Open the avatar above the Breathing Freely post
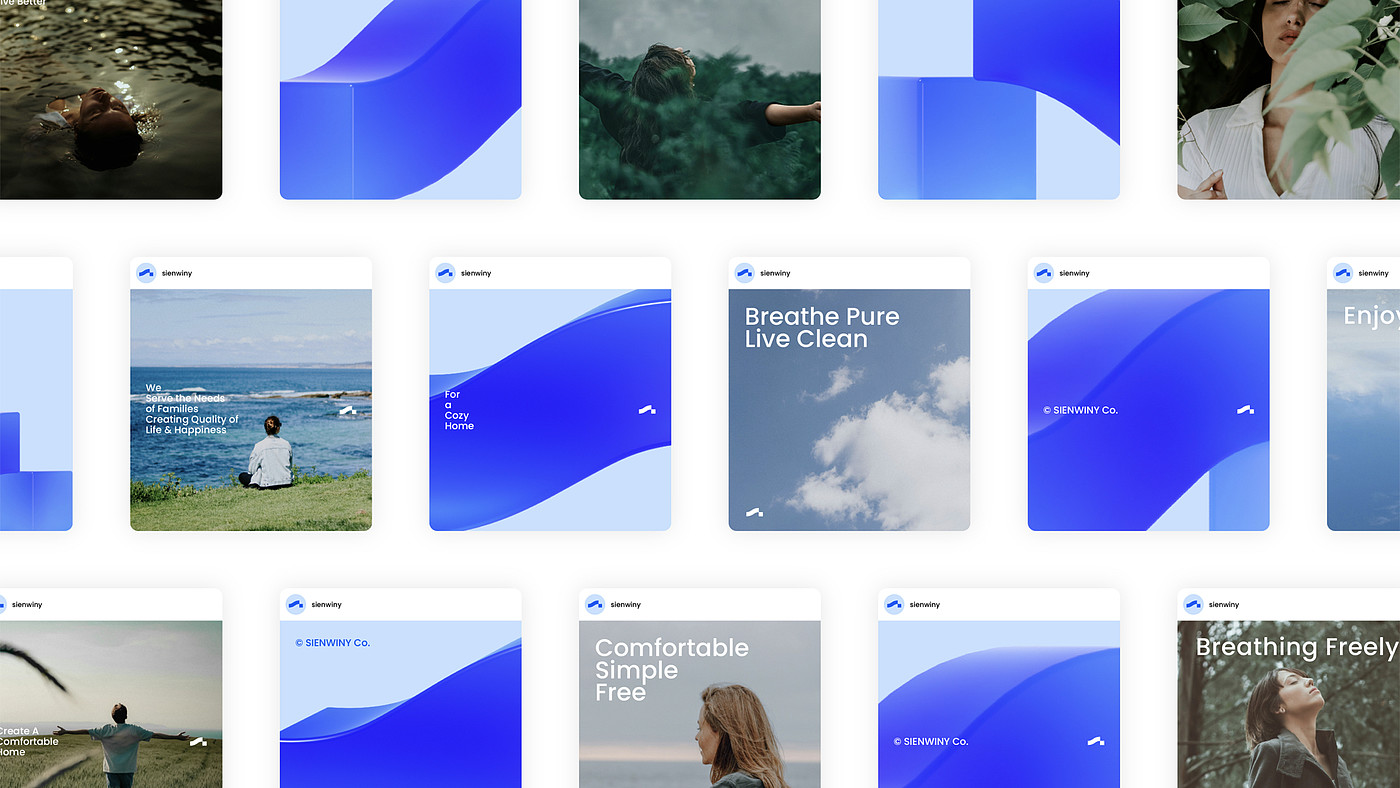1400x788 pixels. point(1193,604)
